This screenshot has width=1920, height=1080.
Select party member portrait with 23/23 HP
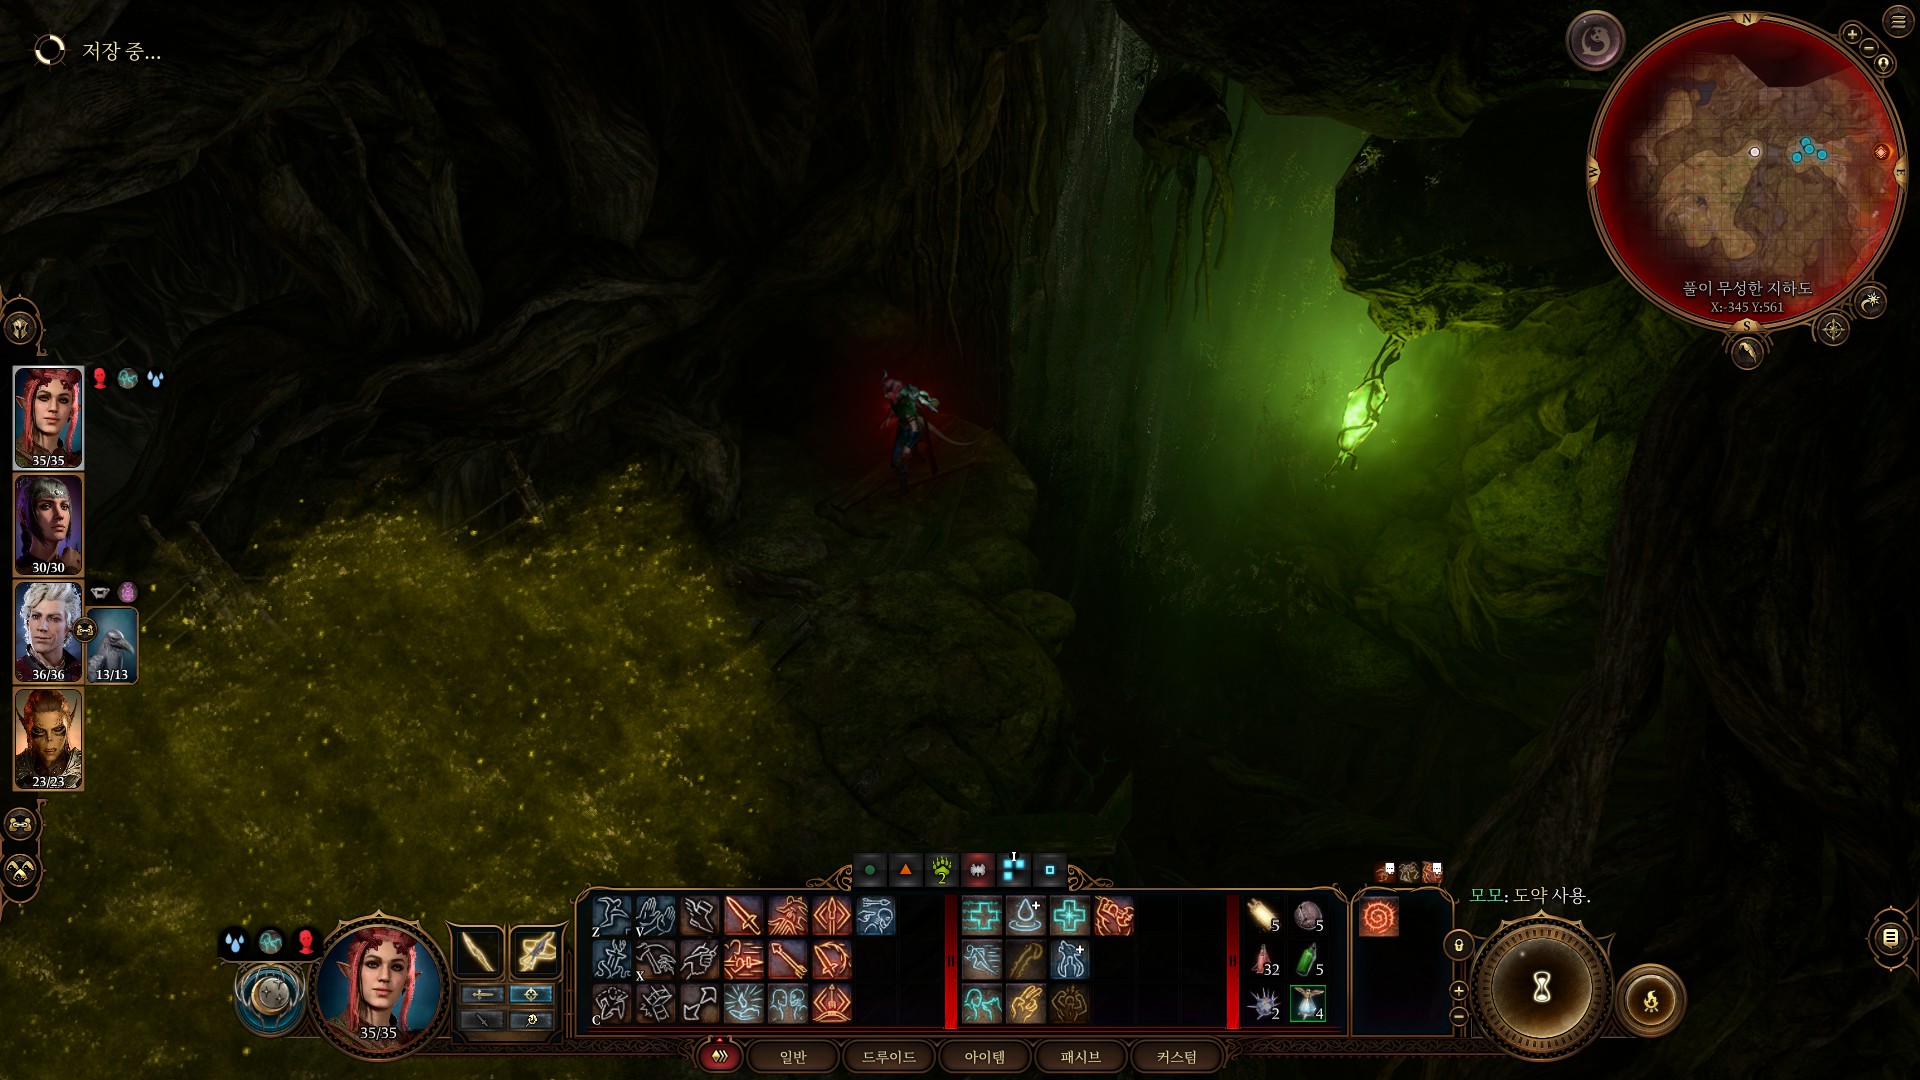tap(48, 739)
